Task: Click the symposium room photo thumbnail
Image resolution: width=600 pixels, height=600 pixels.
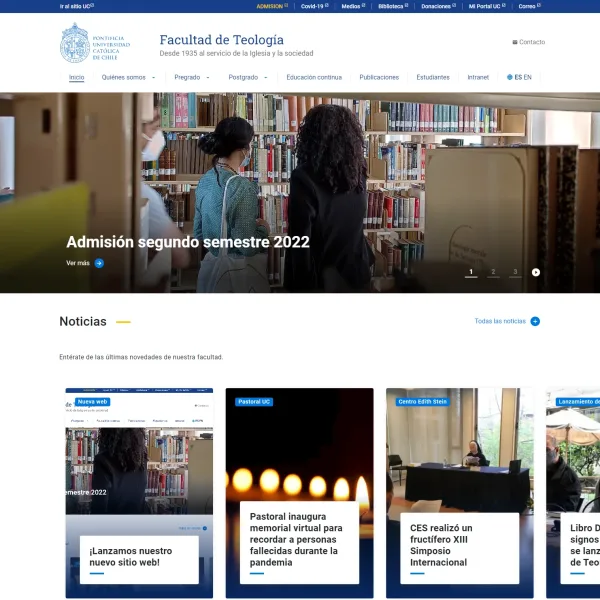Action: click(460, 452)
